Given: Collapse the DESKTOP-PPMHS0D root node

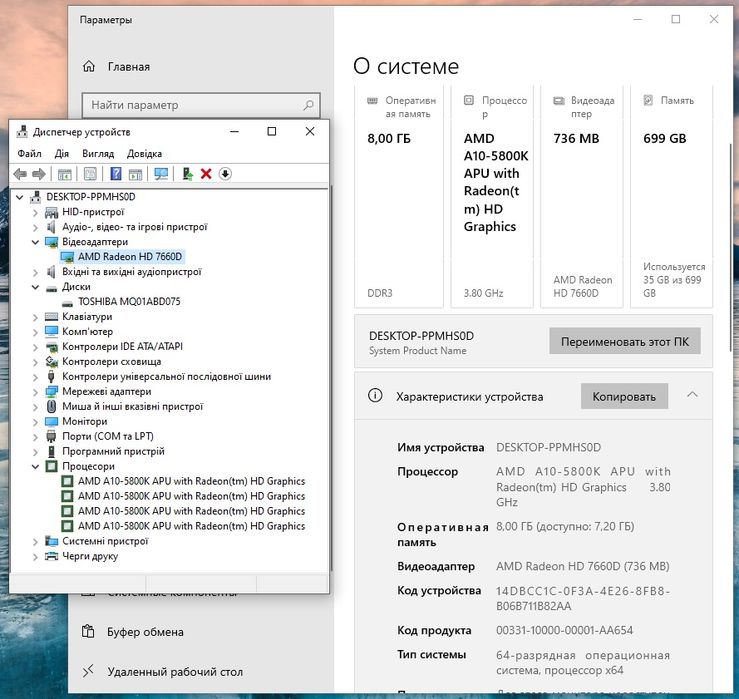Looking at the screenshot, I should click(x=19, y=197).
